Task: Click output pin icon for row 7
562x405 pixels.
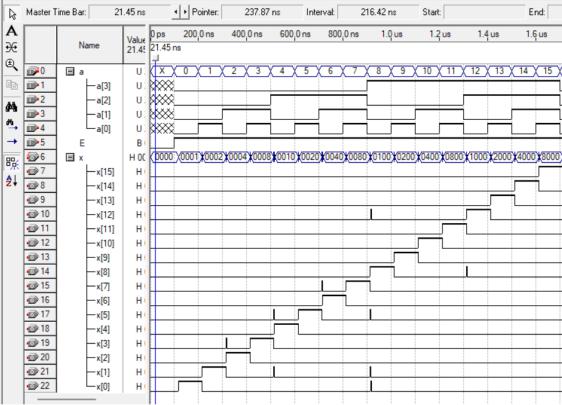Action: click(x=33, y=171)
